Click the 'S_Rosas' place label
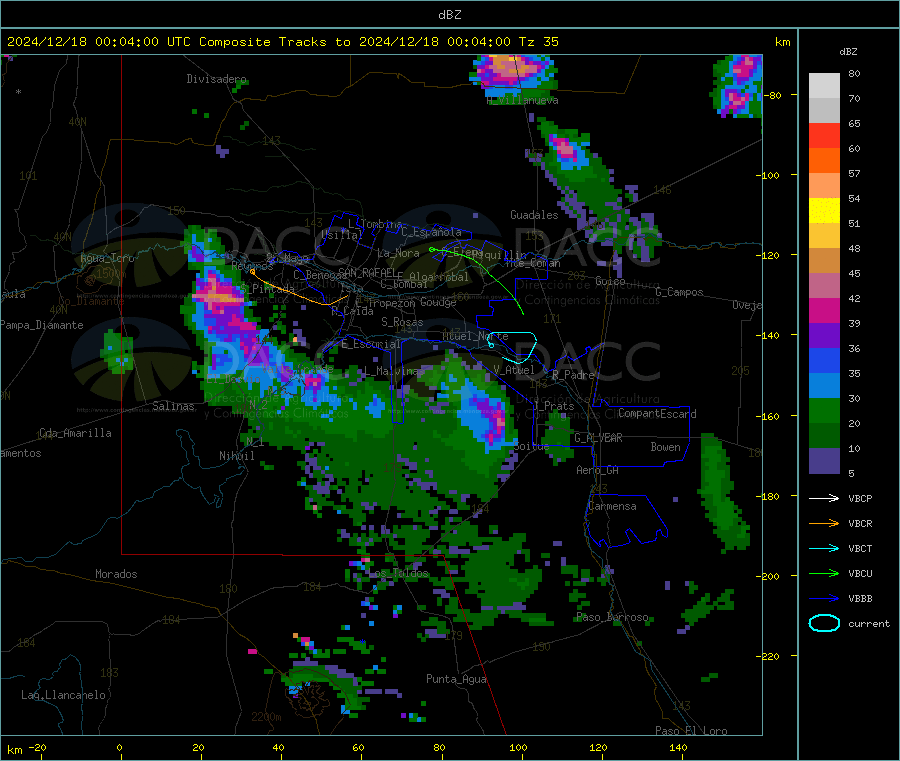Viewport: 900px width, 761px height. pos(402,323)
